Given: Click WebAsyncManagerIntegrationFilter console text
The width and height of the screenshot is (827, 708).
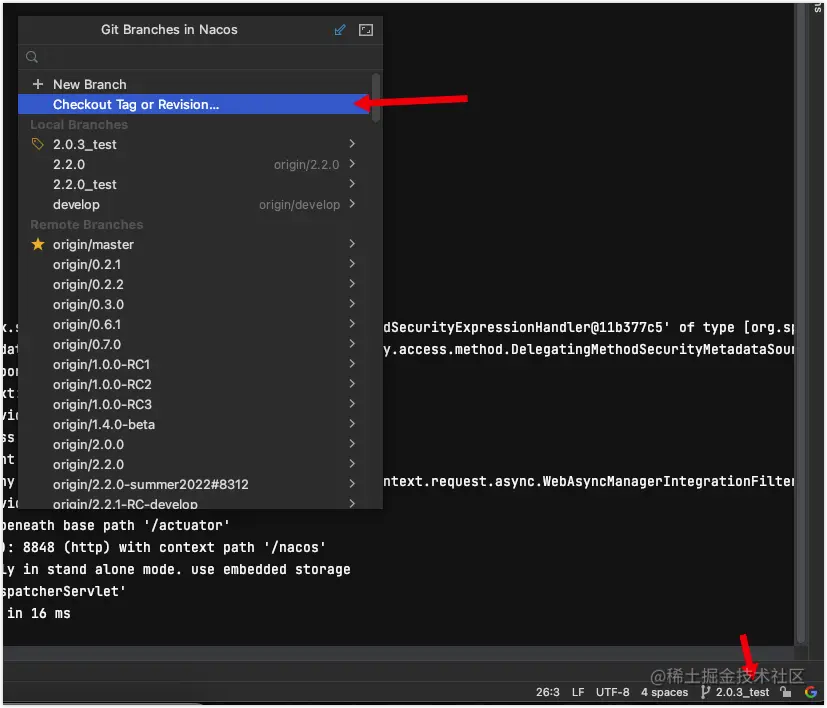Looking at the screenshot, I should coord(668,482).
